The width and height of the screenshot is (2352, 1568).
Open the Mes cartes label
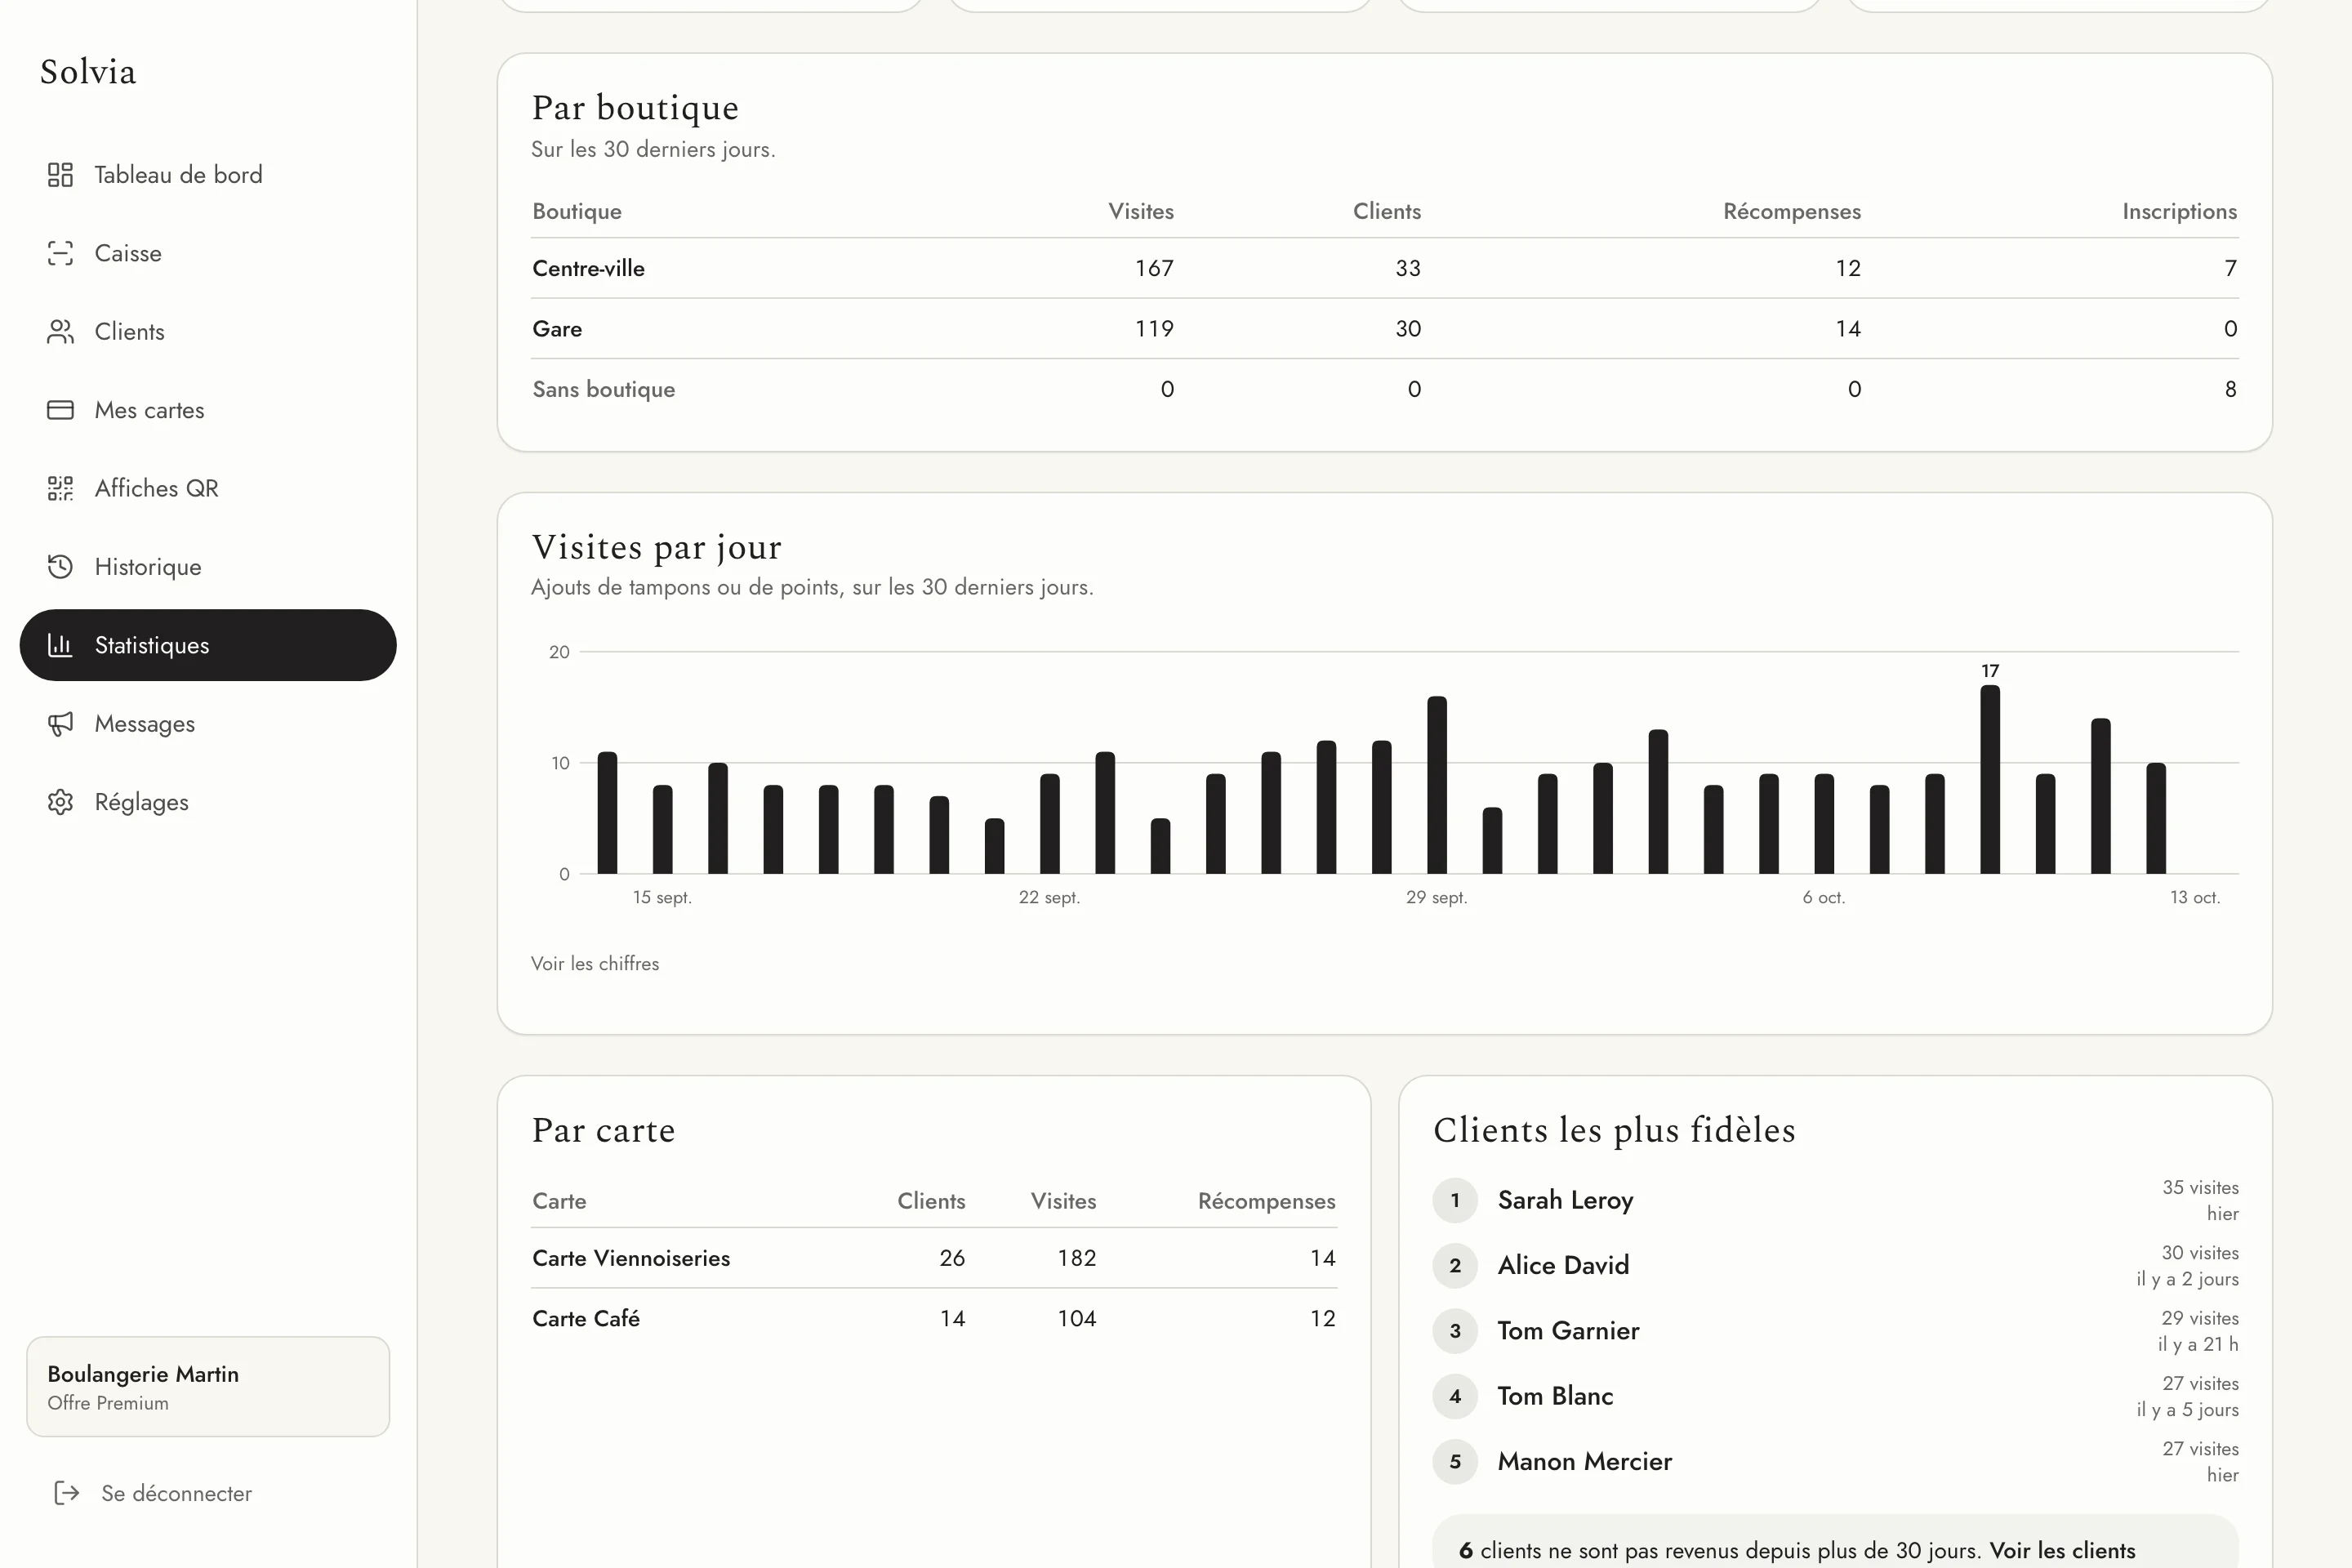coord(149,410)
